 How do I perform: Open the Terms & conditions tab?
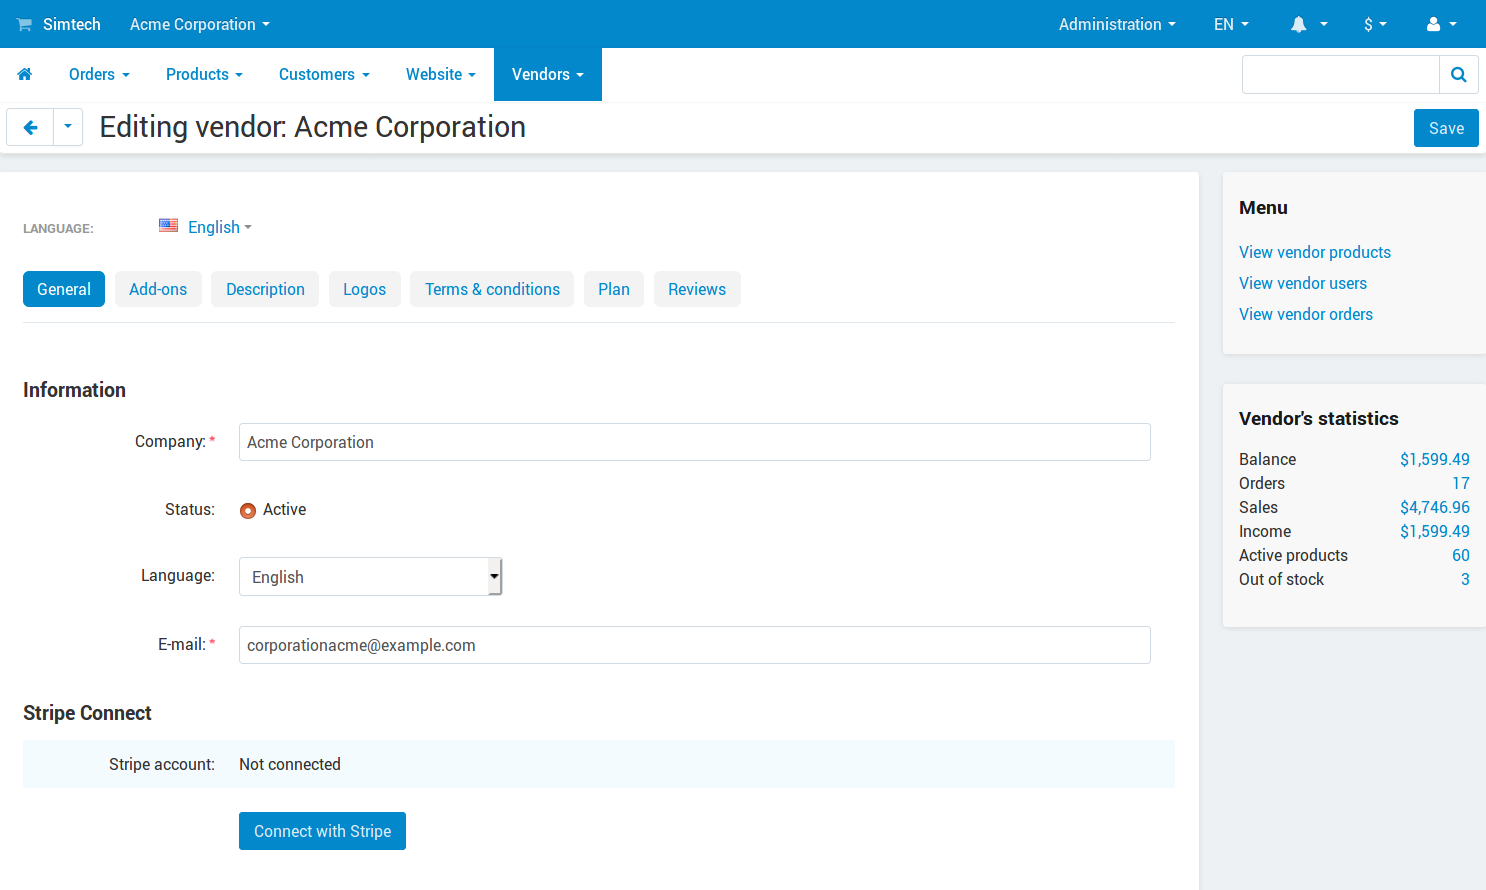492,289
